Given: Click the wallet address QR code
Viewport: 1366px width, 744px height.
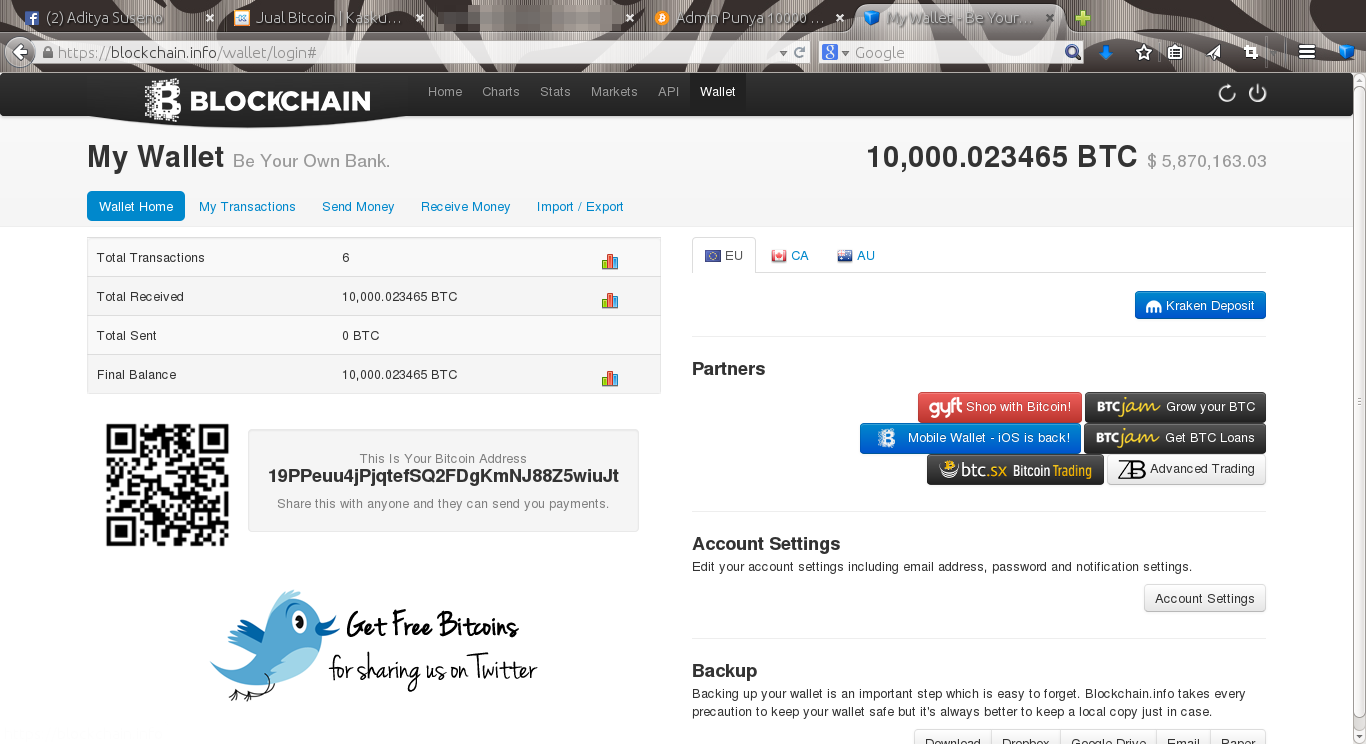Looking at the screenshot, I should pyautogui.click(x=167, y=485).
